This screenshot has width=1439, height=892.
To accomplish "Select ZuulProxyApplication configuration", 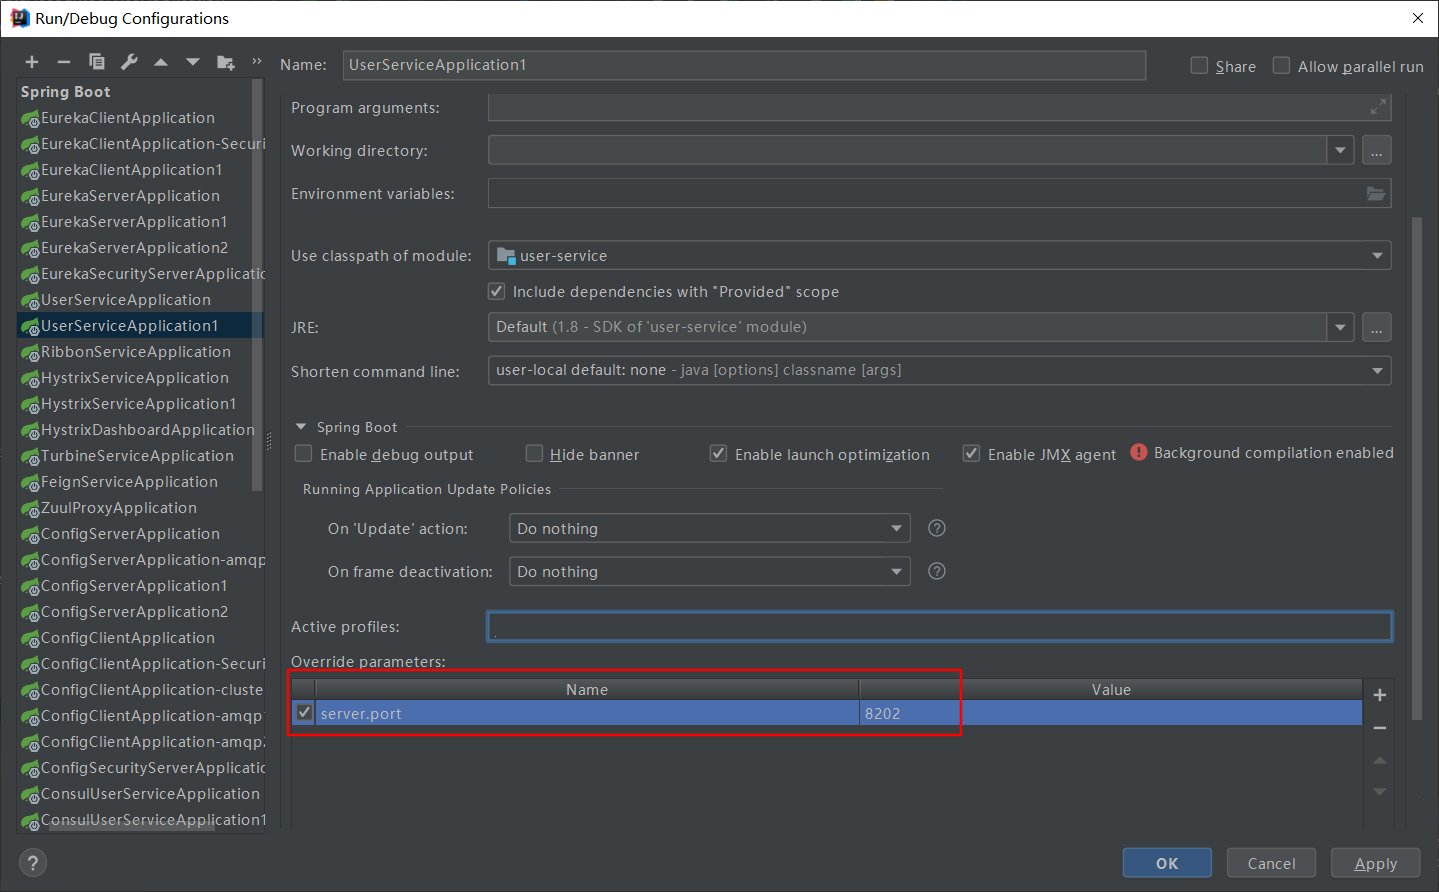I will tap(119, 508).
